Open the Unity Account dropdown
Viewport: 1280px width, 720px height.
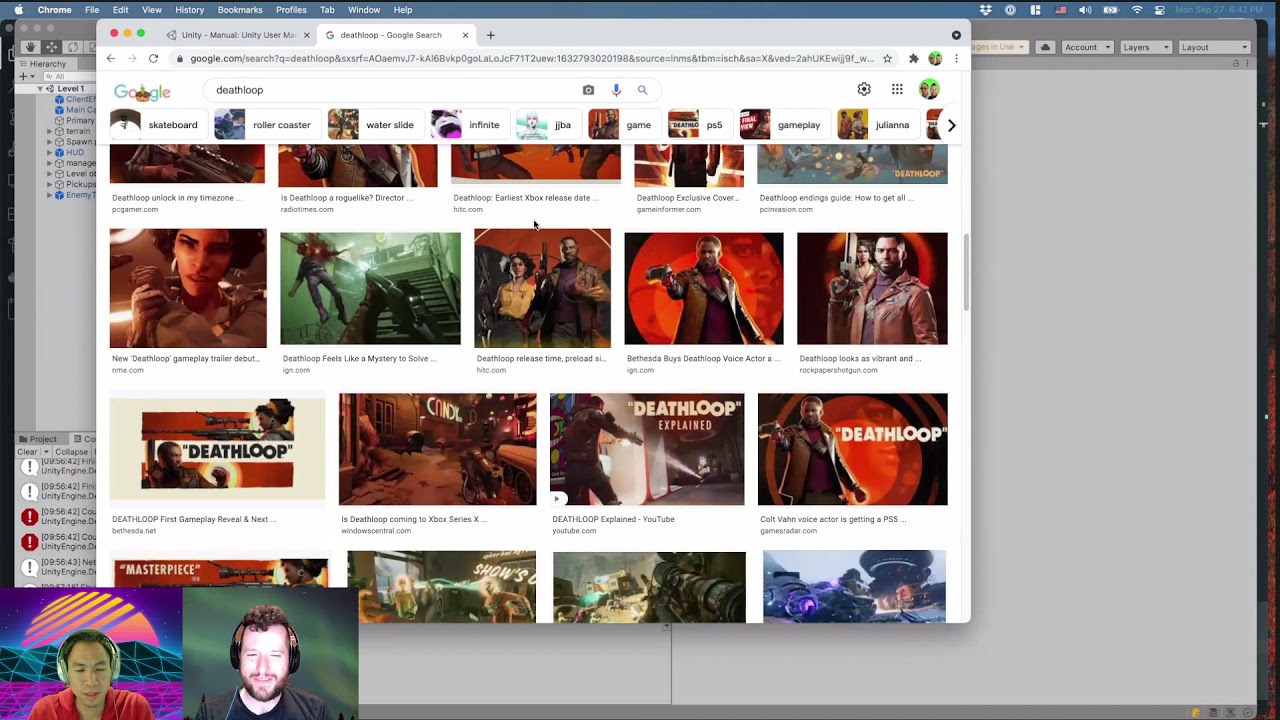click(1087, 47)
